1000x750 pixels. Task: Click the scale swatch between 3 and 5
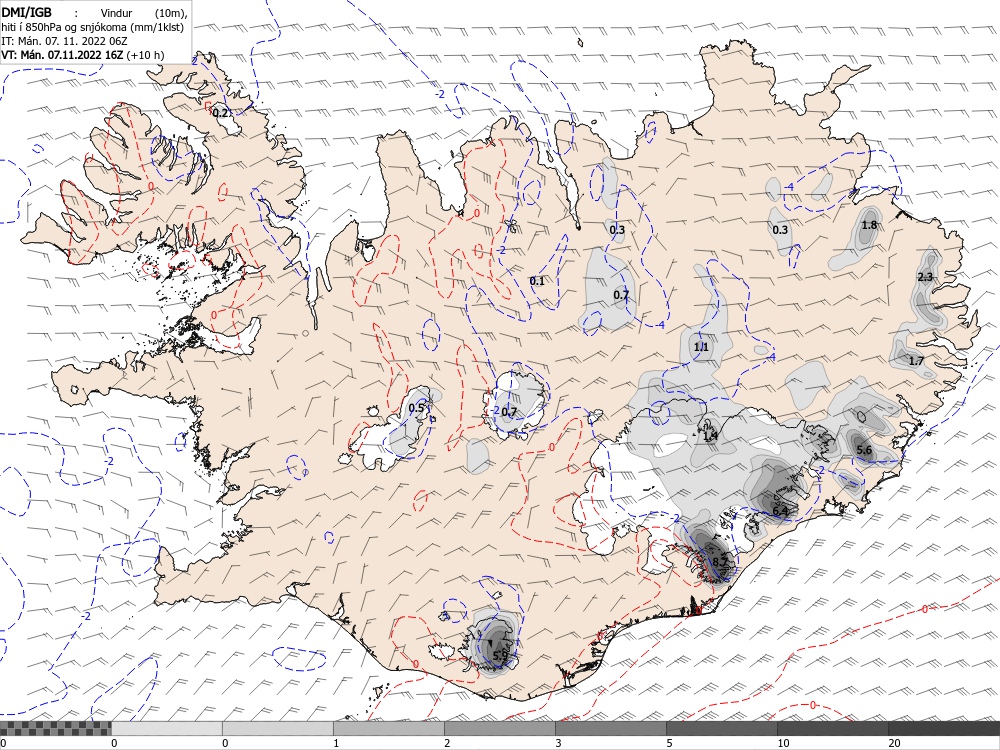click(610, 728)
